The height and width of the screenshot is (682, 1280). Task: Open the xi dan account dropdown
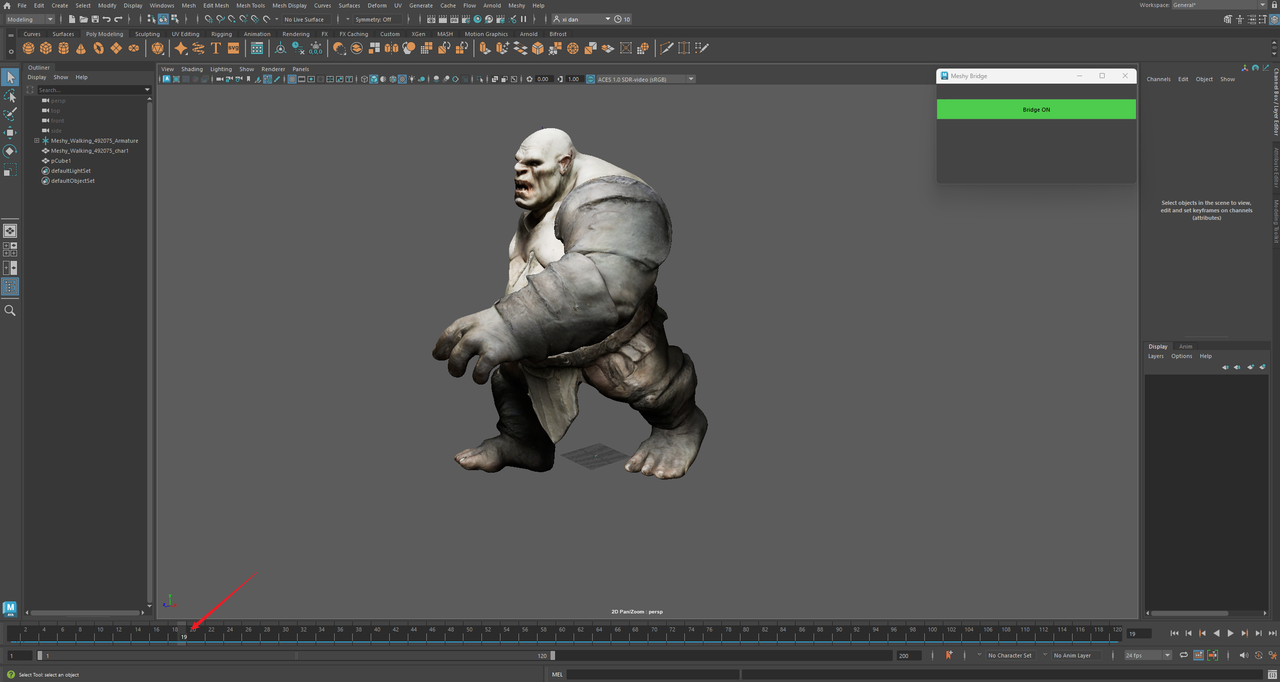pos(581,19)
